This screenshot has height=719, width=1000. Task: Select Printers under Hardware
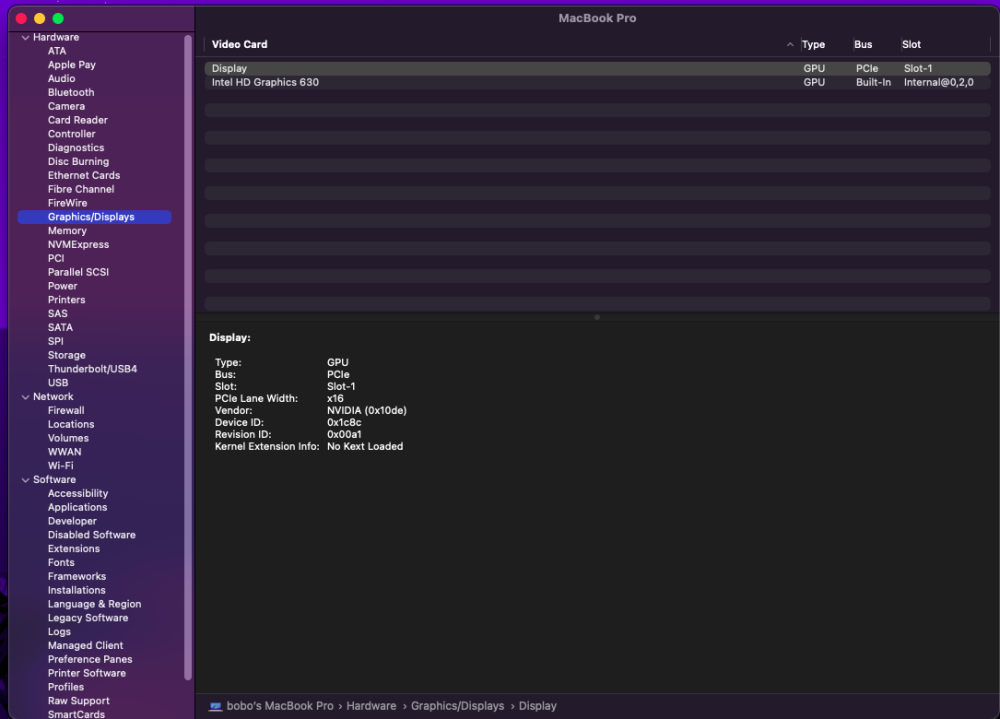66,300
